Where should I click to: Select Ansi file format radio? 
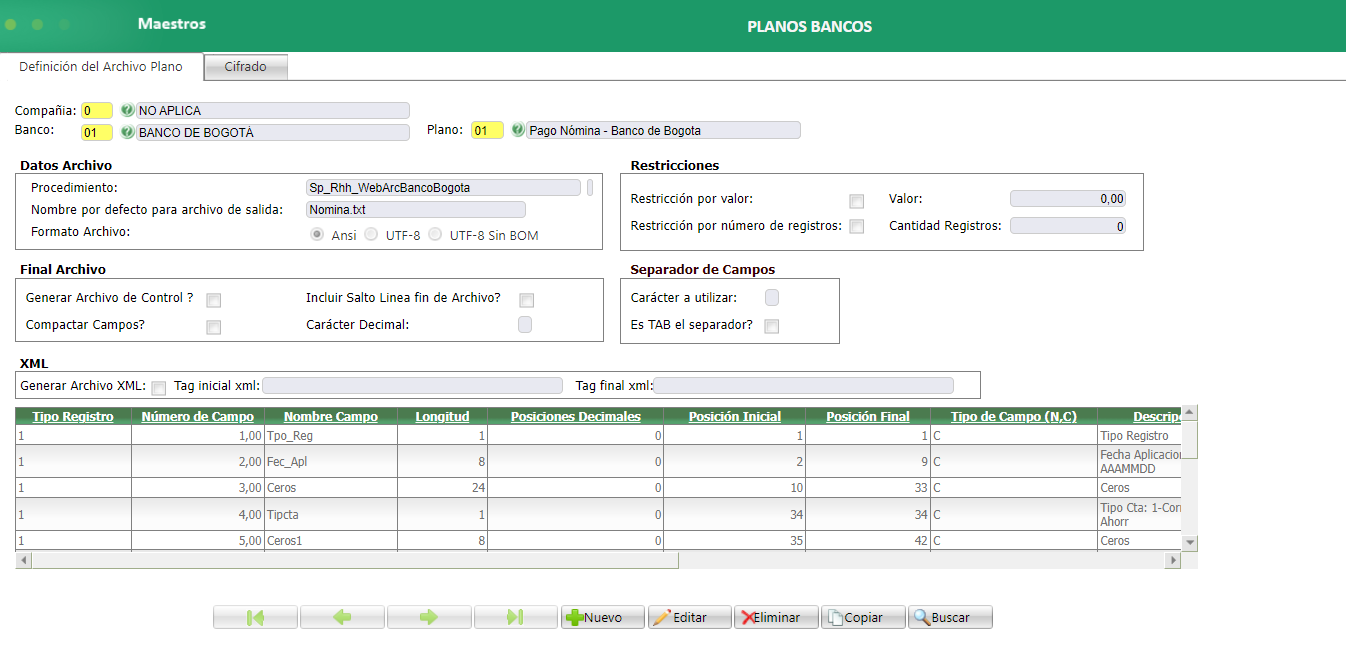pos(317,234)
